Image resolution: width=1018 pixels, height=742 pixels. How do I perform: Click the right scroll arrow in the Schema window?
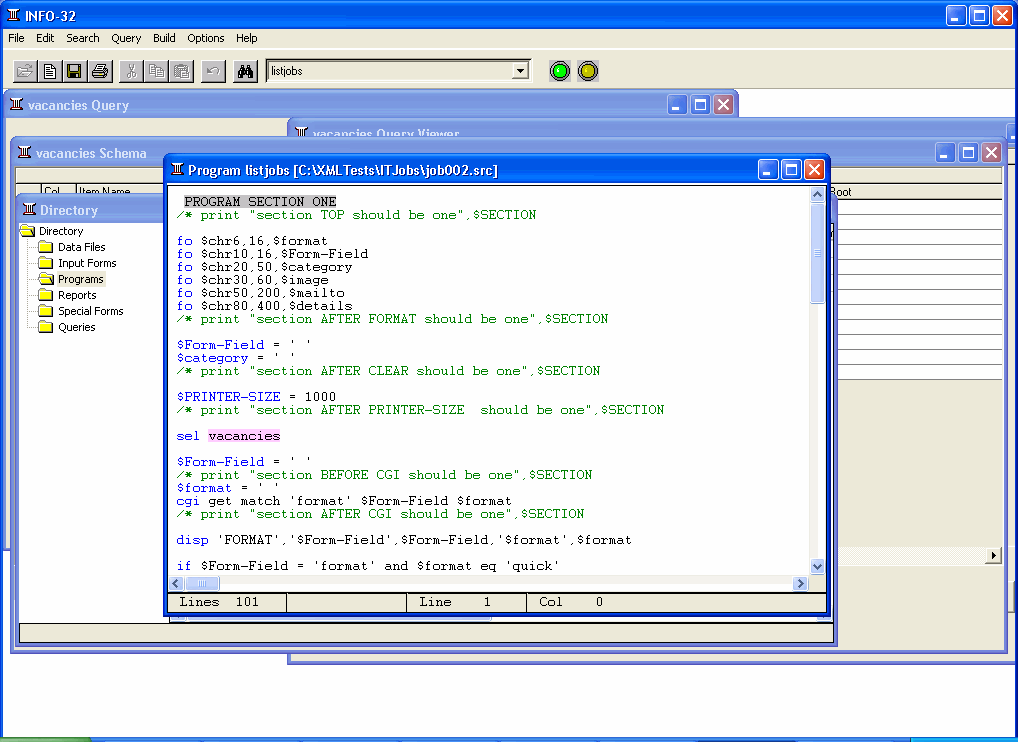click(x=993, y=555)
